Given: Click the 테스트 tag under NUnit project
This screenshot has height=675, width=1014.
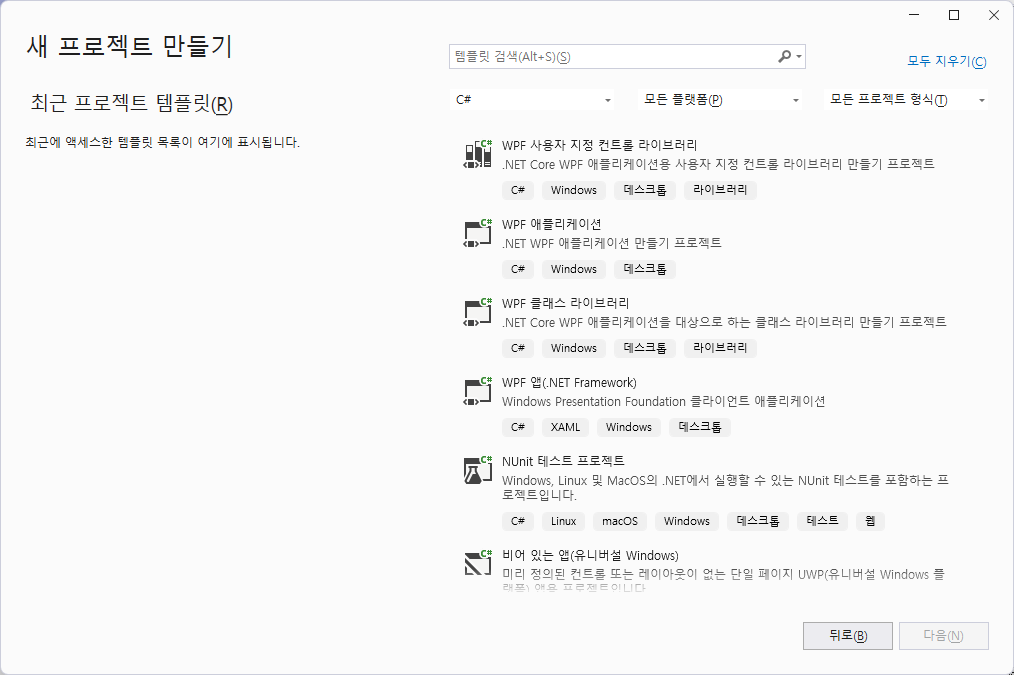Looking at the screenshot, I should tap(822, 521).
